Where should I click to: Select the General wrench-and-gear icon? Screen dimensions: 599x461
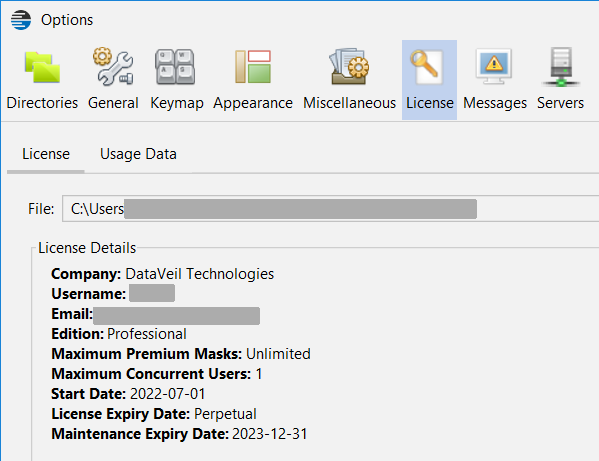113,66
